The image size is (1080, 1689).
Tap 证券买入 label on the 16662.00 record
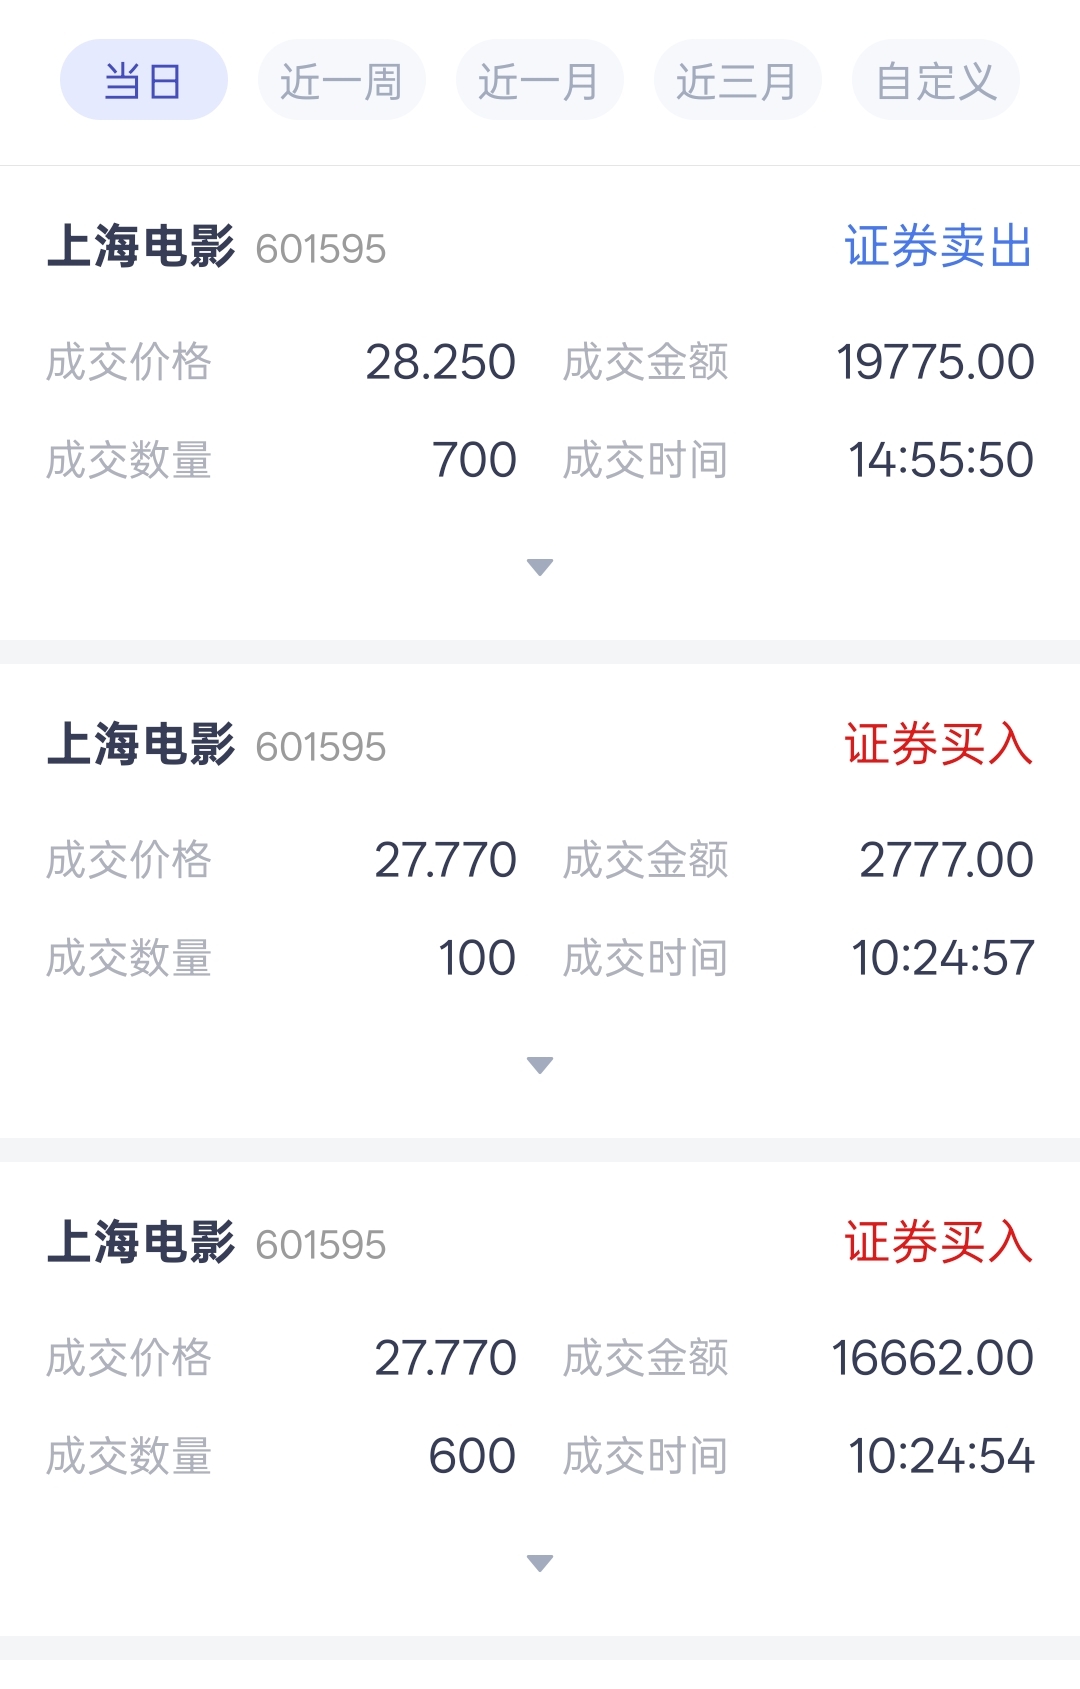point(938,1243)
